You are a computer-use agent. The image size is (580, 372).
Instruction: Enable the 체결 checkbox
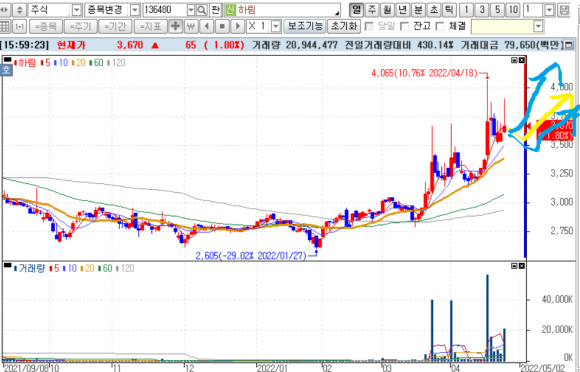pos(440,26)
